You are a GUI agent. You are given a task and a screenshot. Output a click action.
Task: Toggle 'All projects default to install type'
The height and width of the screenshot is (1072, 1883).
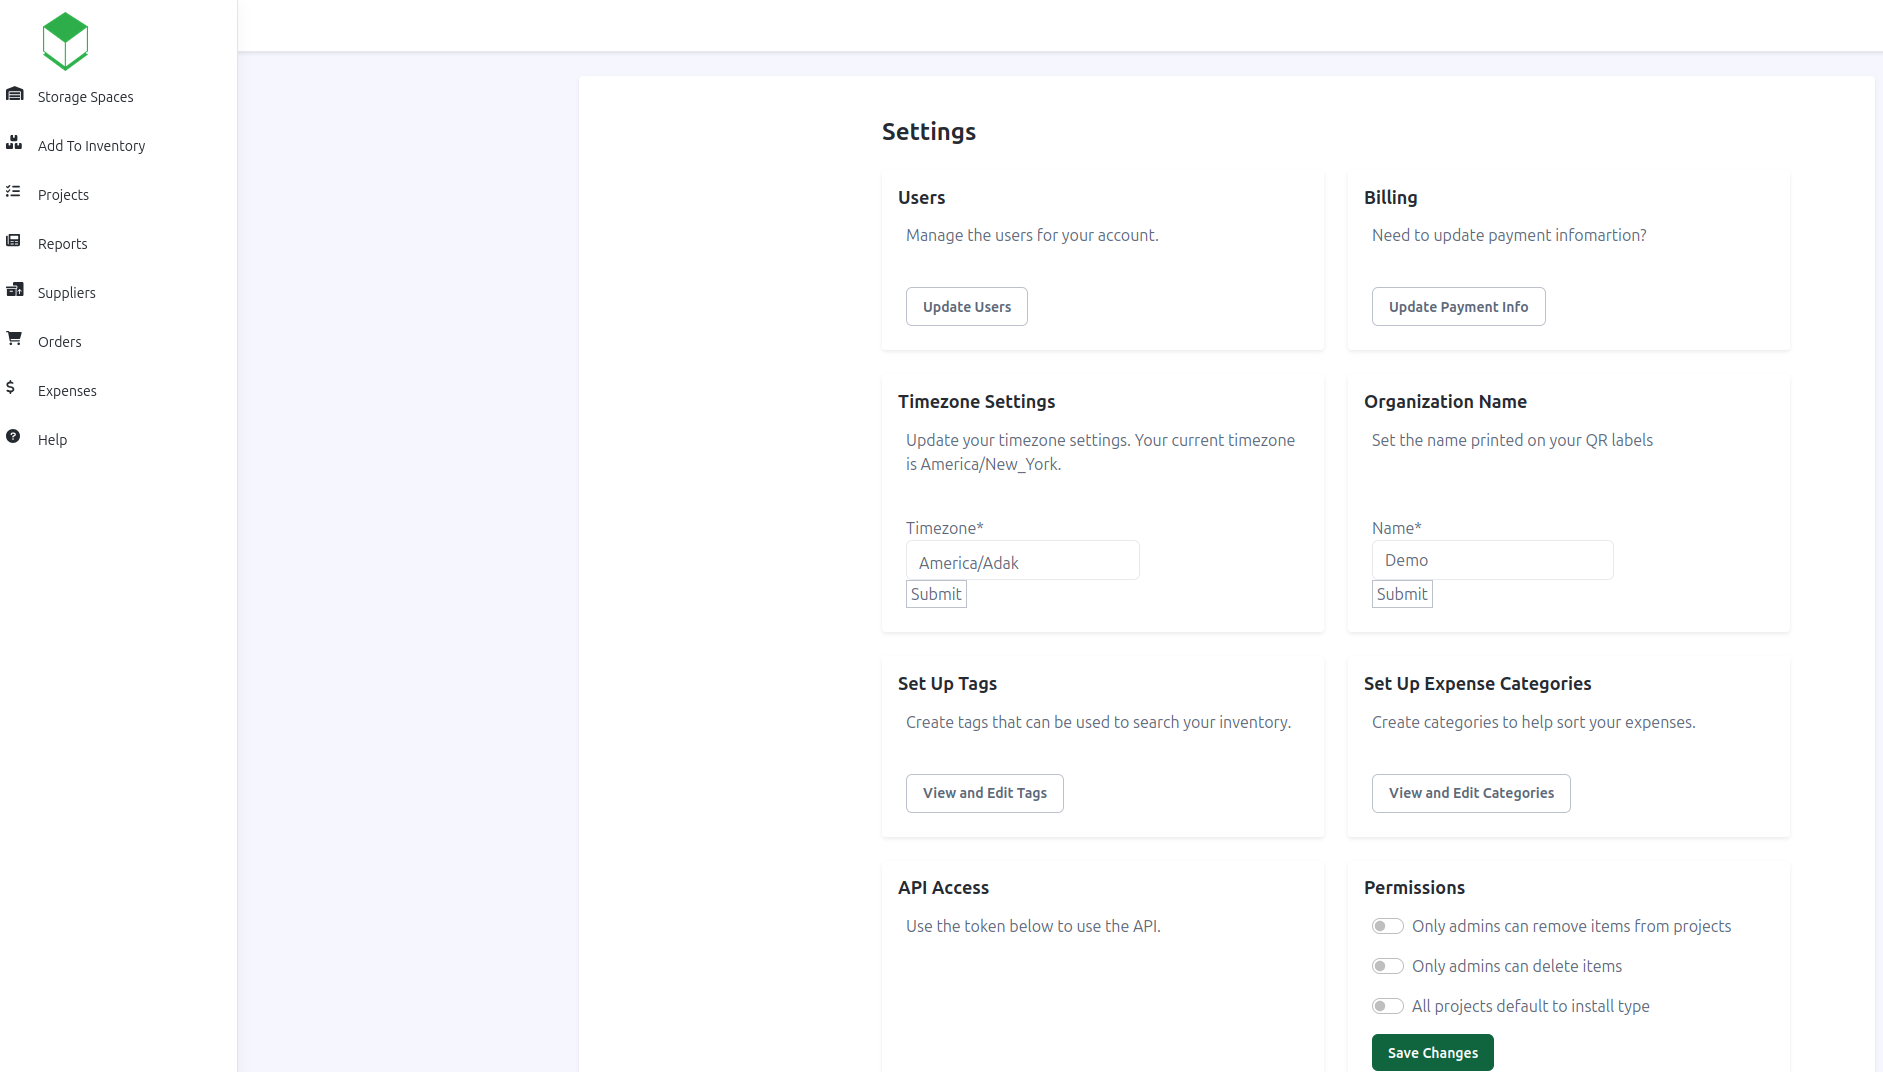(1388, 1006)
